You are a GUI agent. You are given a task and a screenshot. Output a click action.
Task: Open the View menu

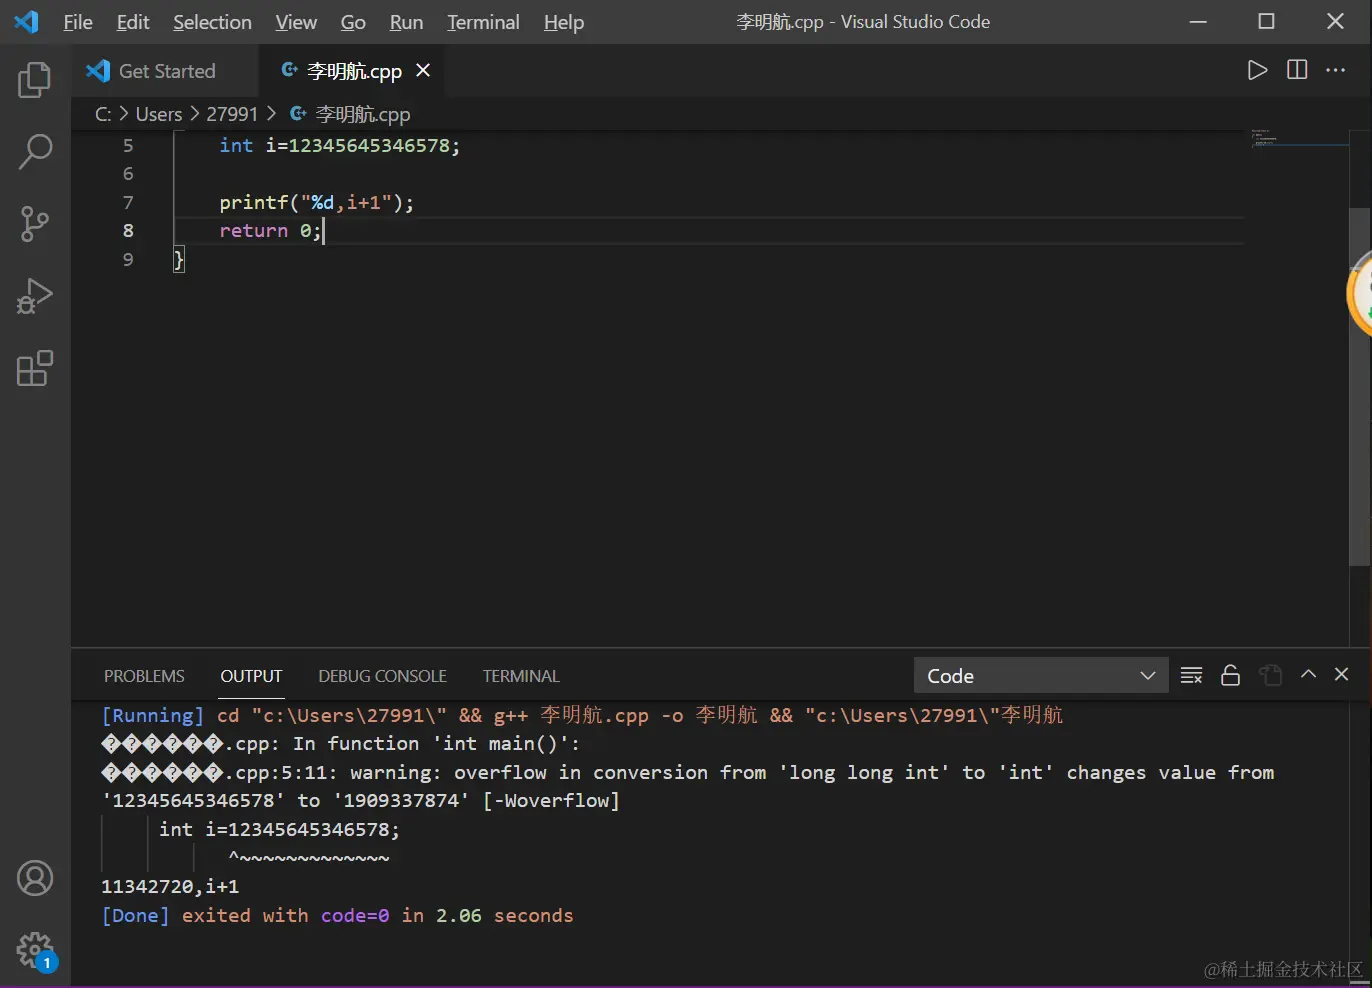pos(296,22)
